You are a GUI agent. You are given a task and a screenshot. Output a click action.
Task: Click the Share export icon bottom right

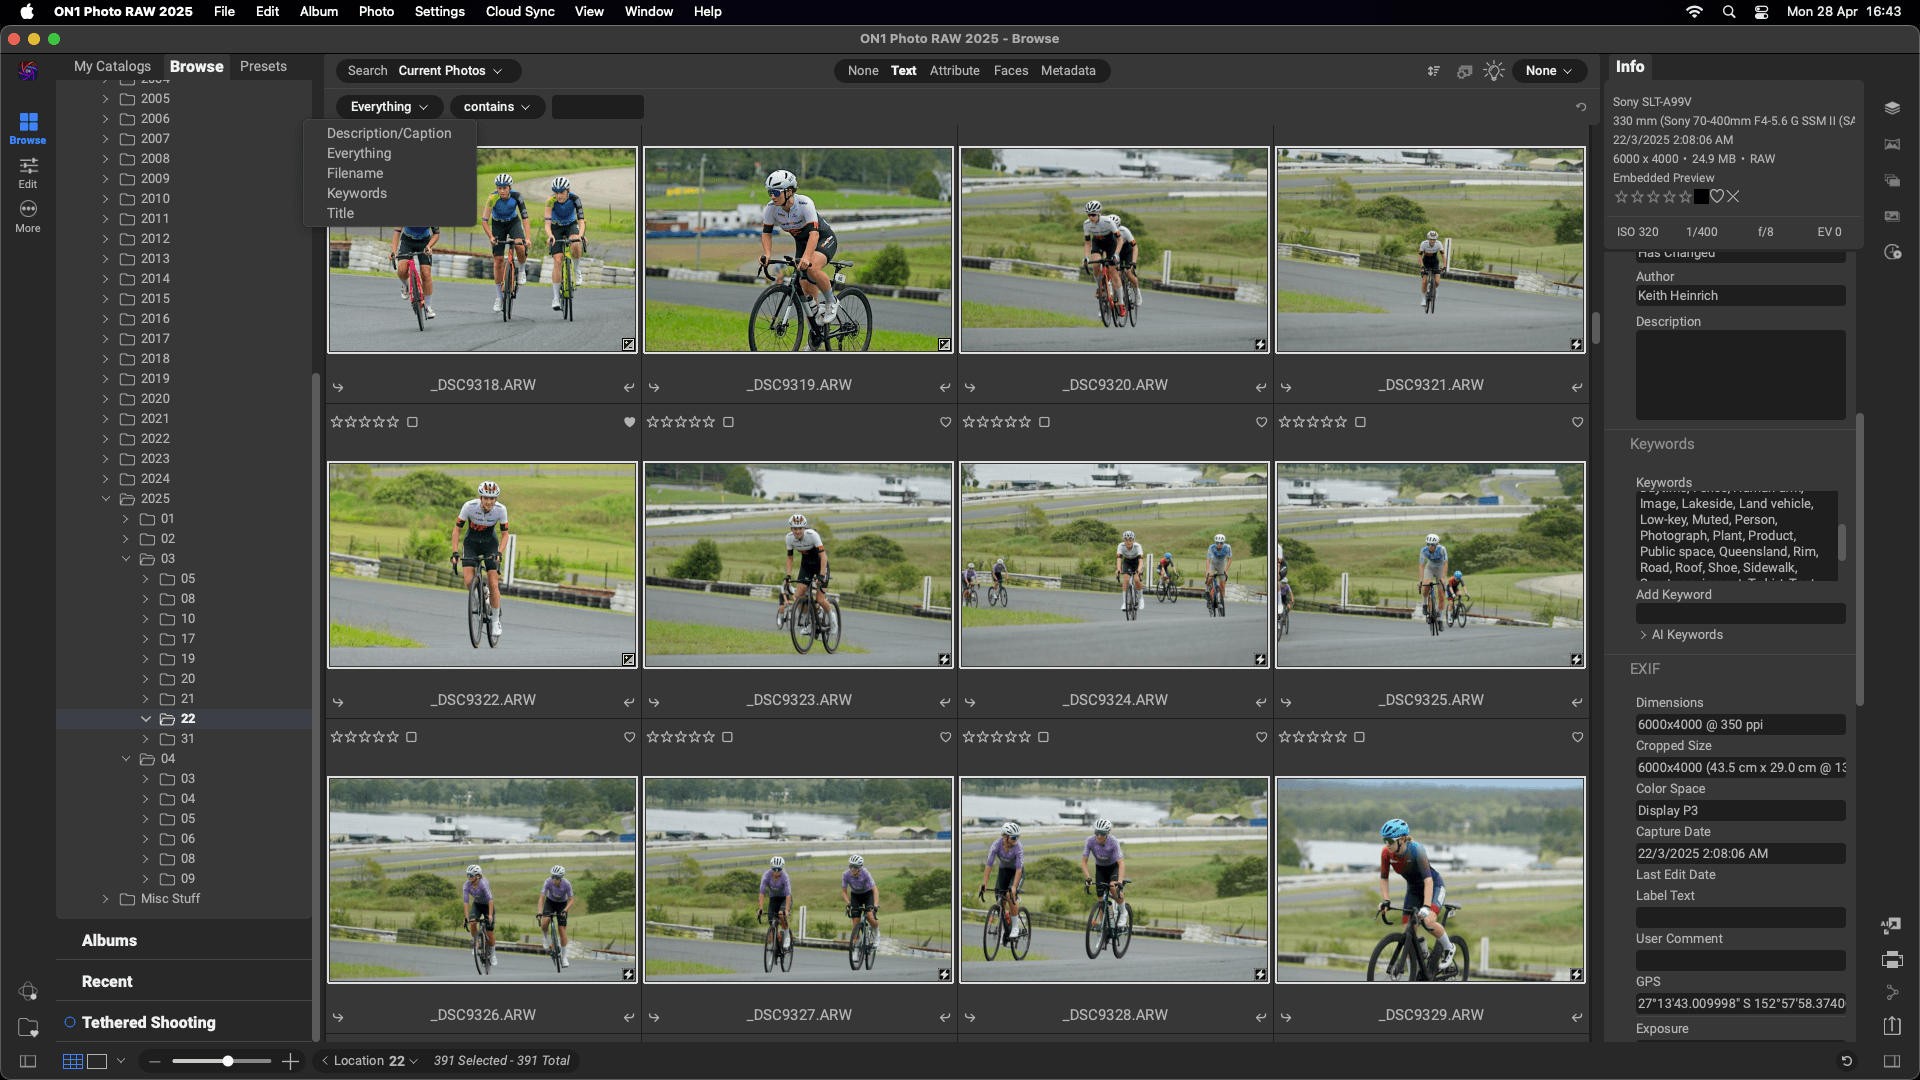[1892, 1026]
